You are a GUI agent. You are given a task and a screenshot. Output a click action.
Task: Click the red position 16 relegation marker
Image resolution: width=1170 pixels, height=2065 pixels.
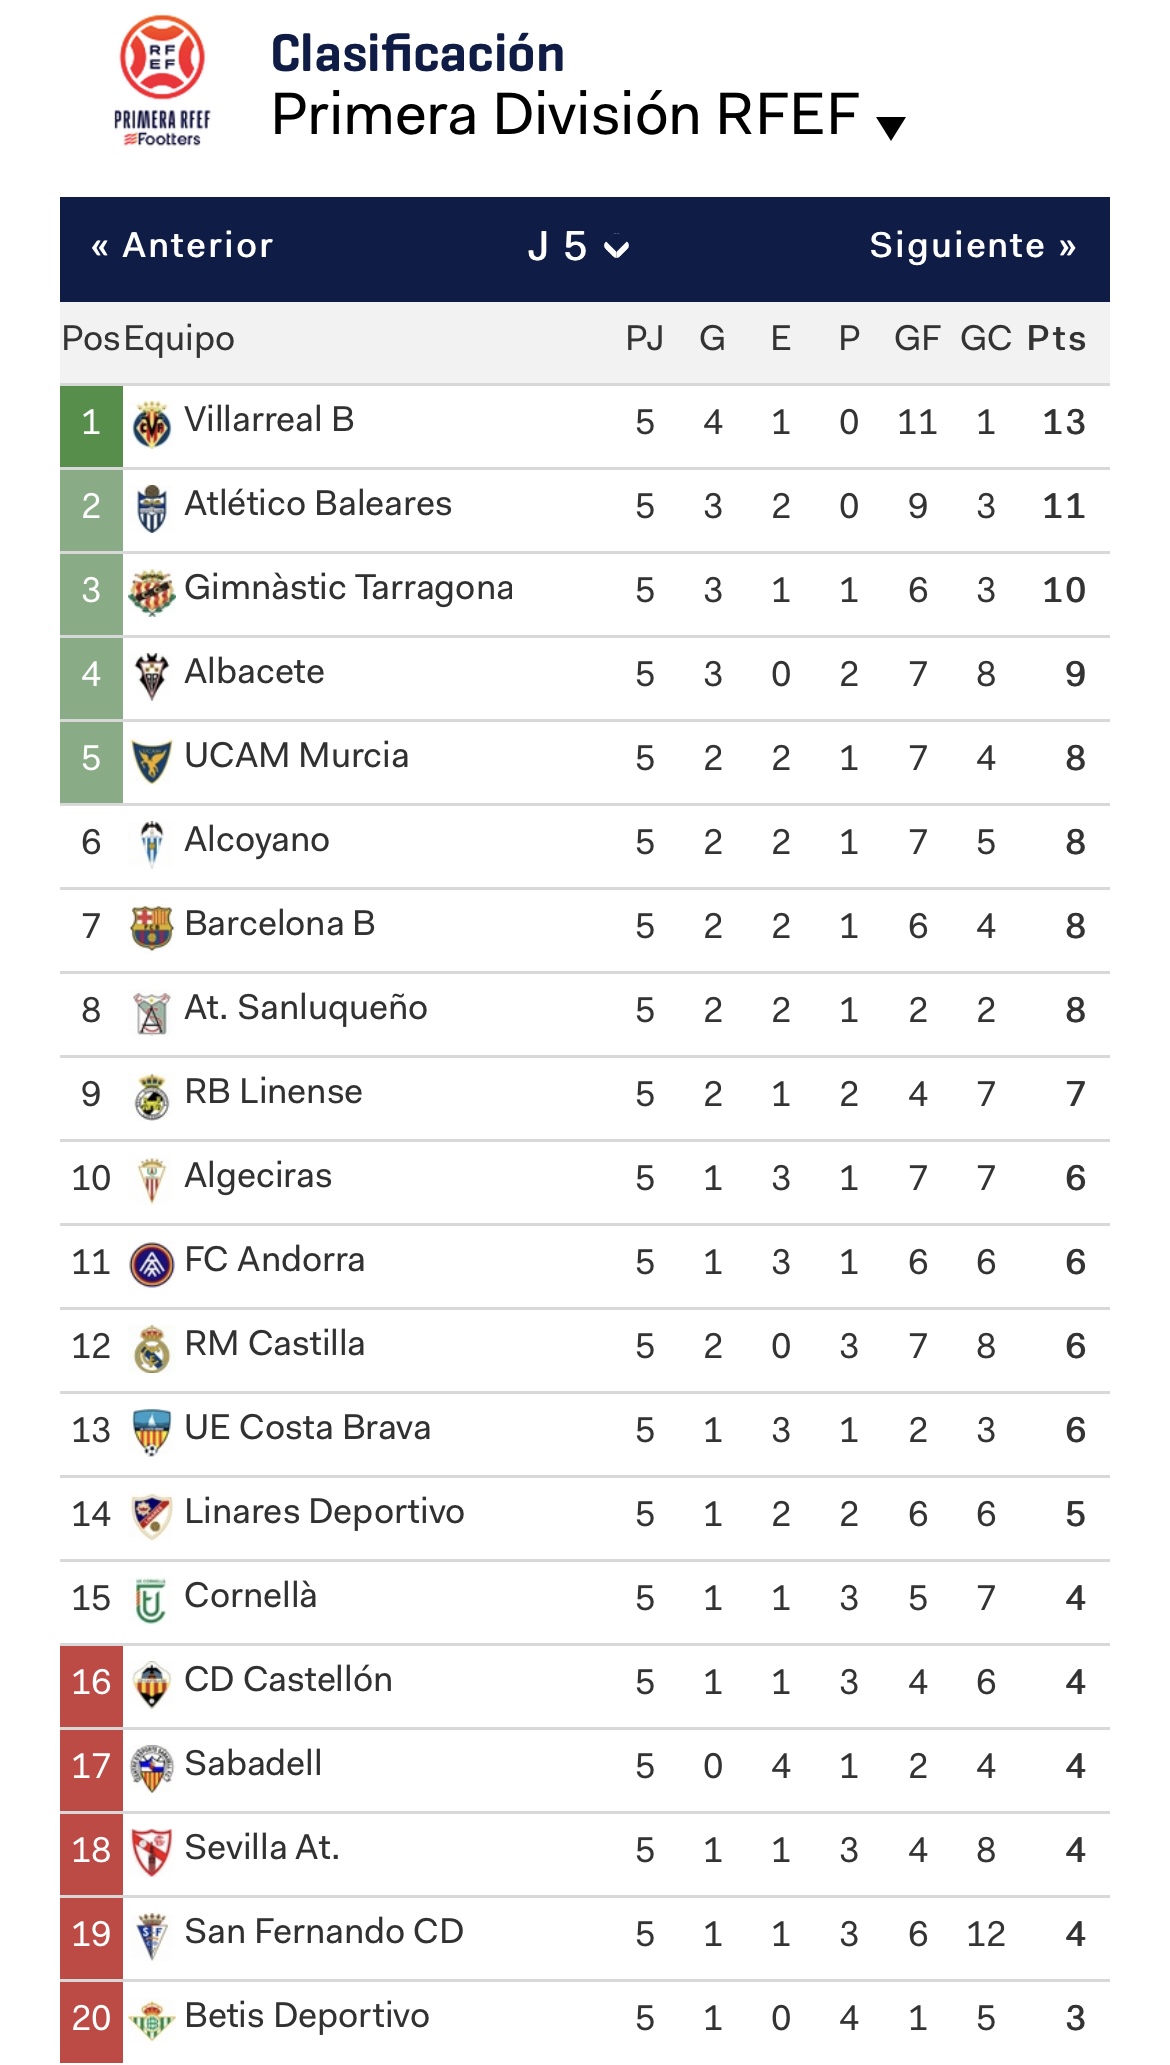point(91,1683)
